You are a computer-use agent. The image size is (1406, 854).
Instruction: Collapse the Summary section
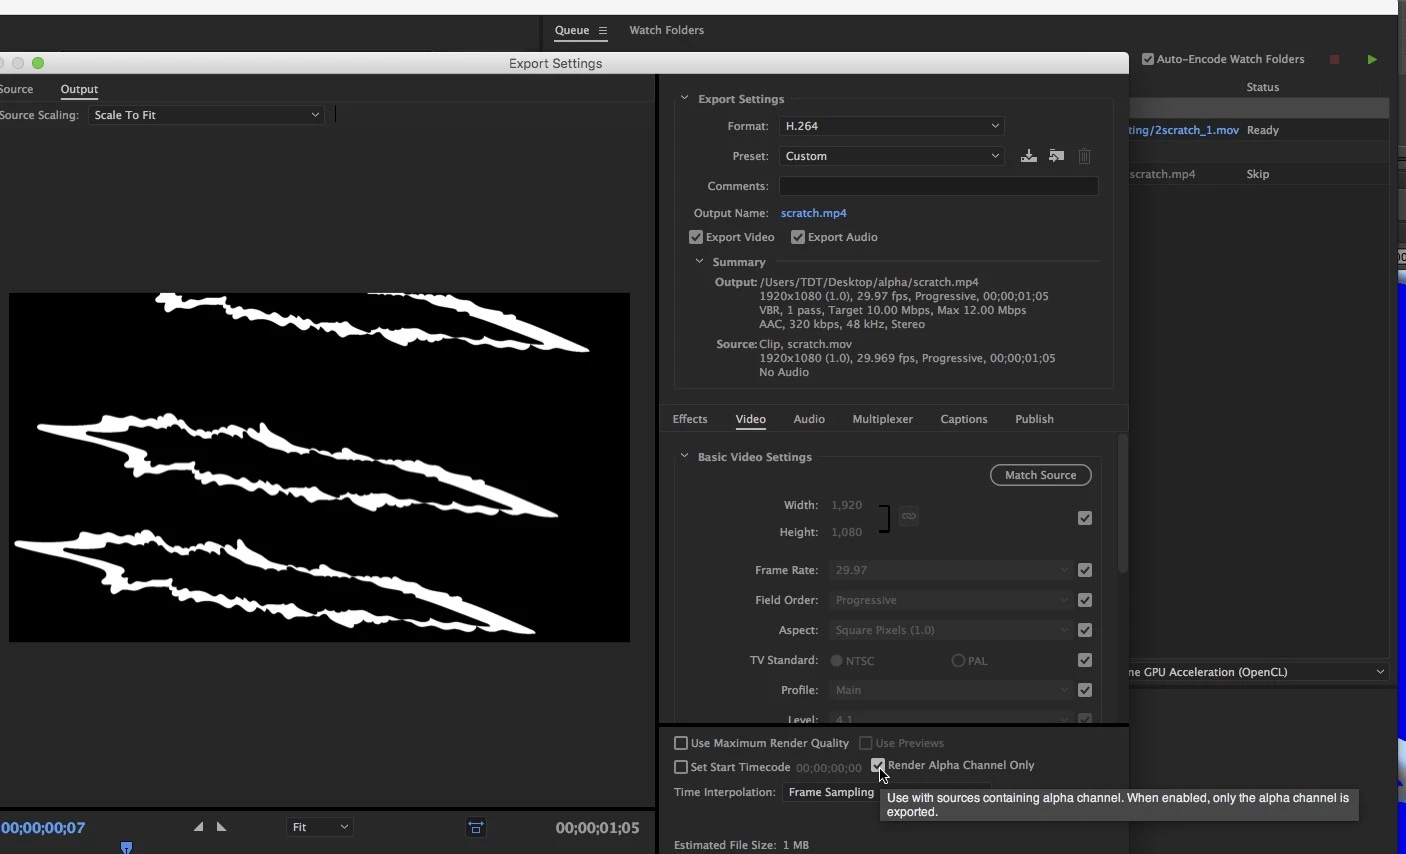[699, 262]
